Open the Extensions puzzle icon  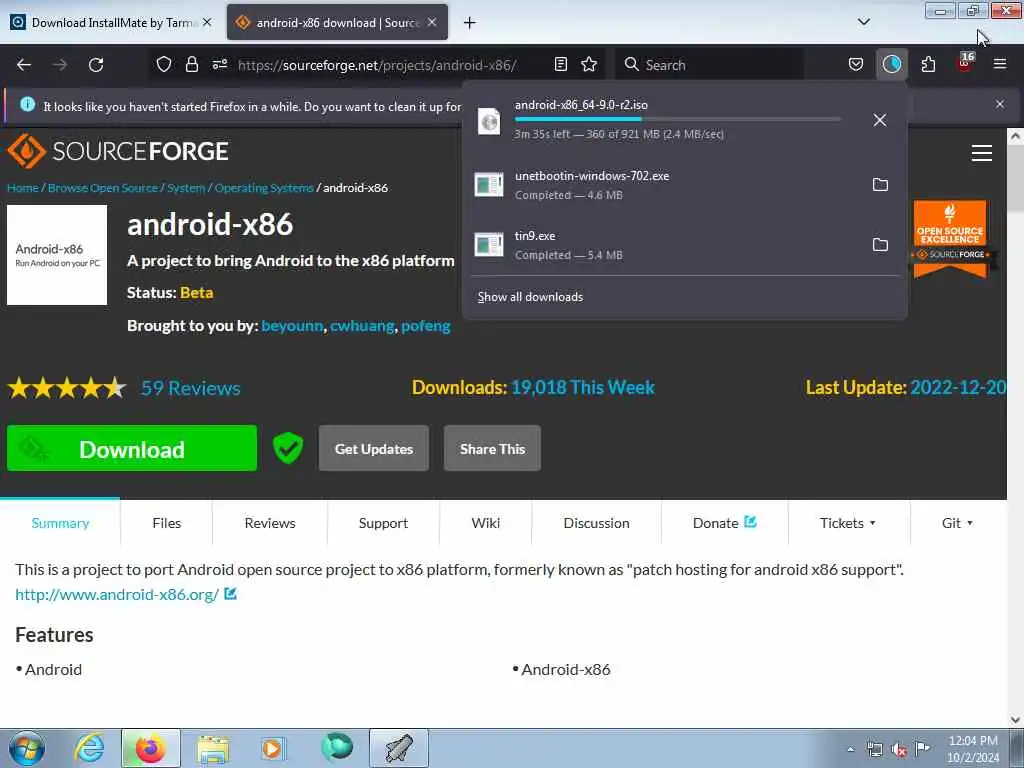928,65
